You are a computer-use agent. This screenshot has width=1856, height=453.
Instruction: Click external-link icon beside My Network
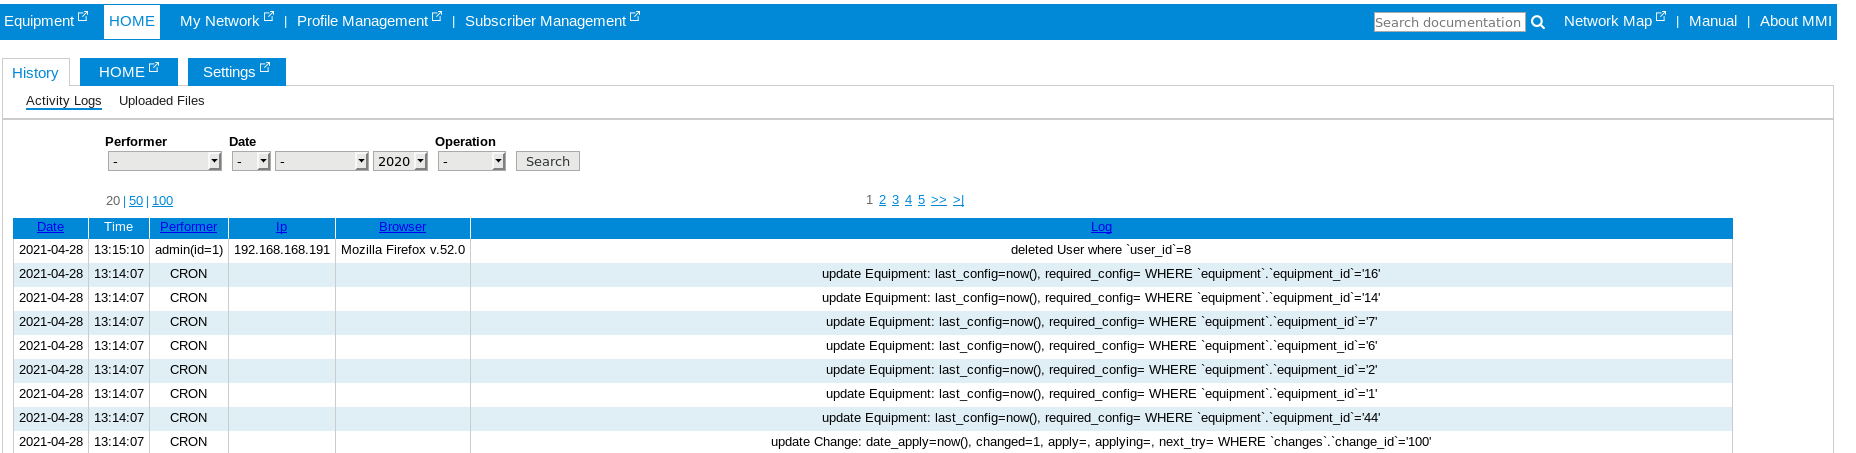(268, 16)
